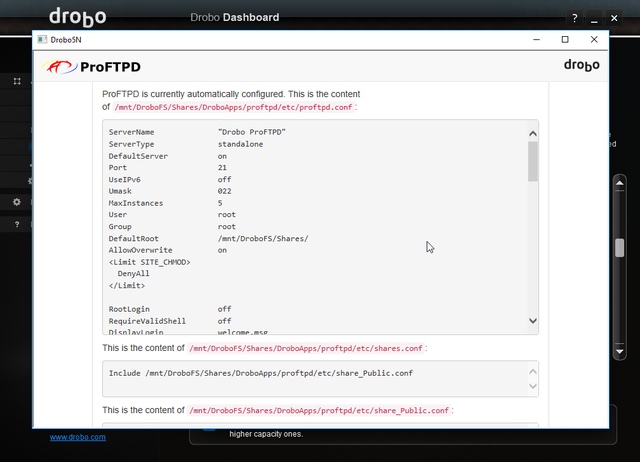Click up arrow in shares.conf box
This screenshot has height=462, width=640.
[533, 371]
